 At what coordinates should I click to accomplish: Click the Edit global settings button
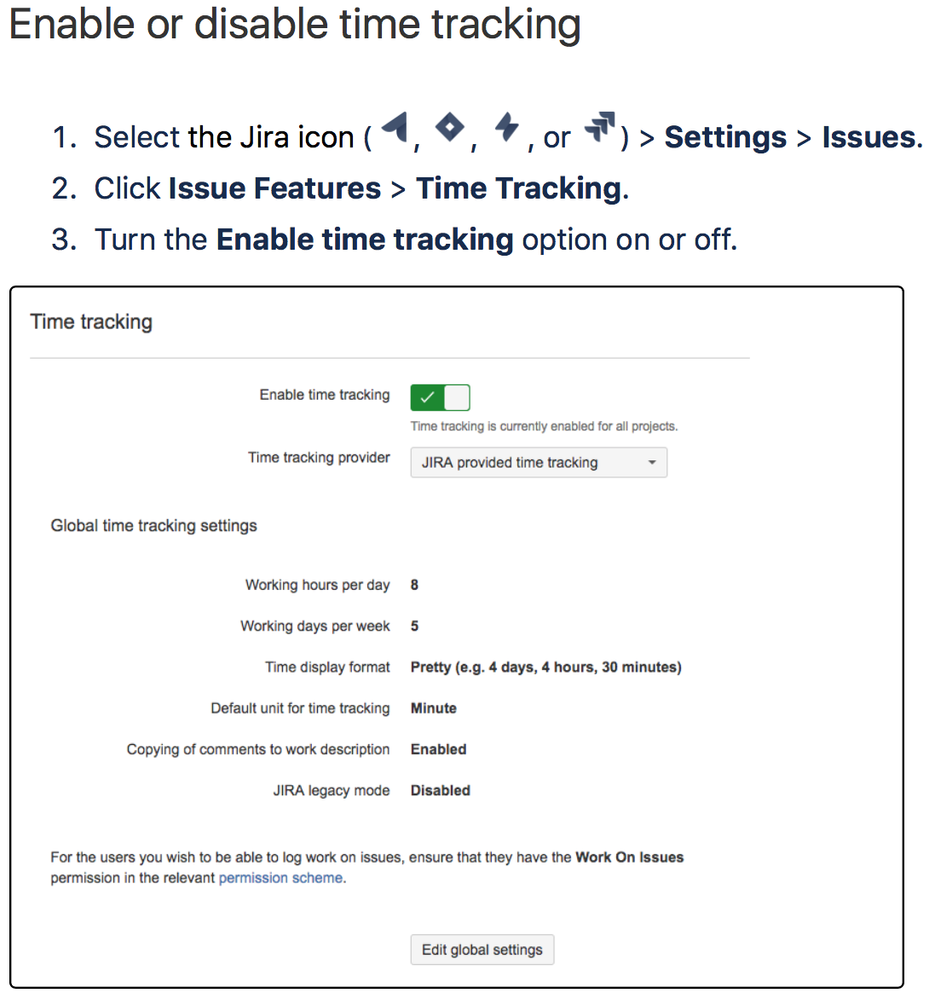click(482, 949)
